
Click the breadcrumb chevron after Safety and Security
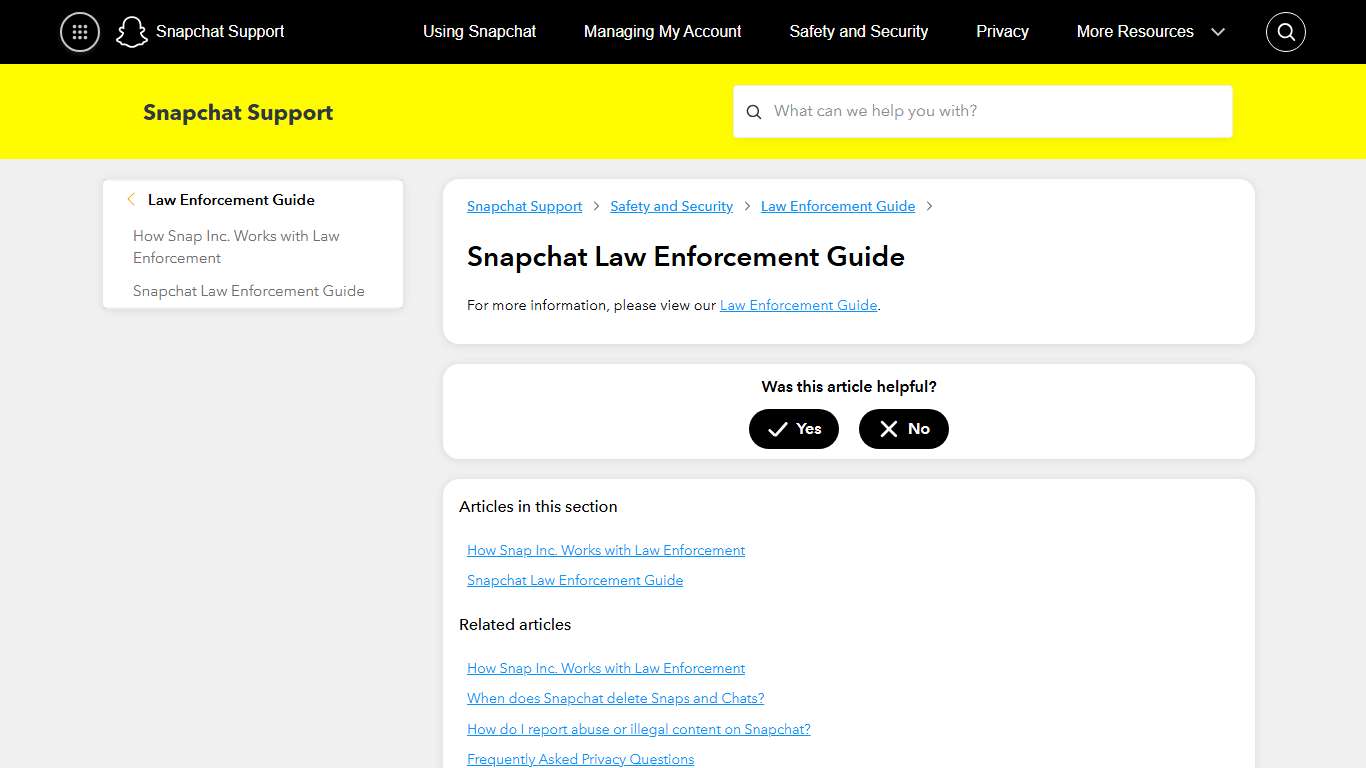tap(746, 206)
